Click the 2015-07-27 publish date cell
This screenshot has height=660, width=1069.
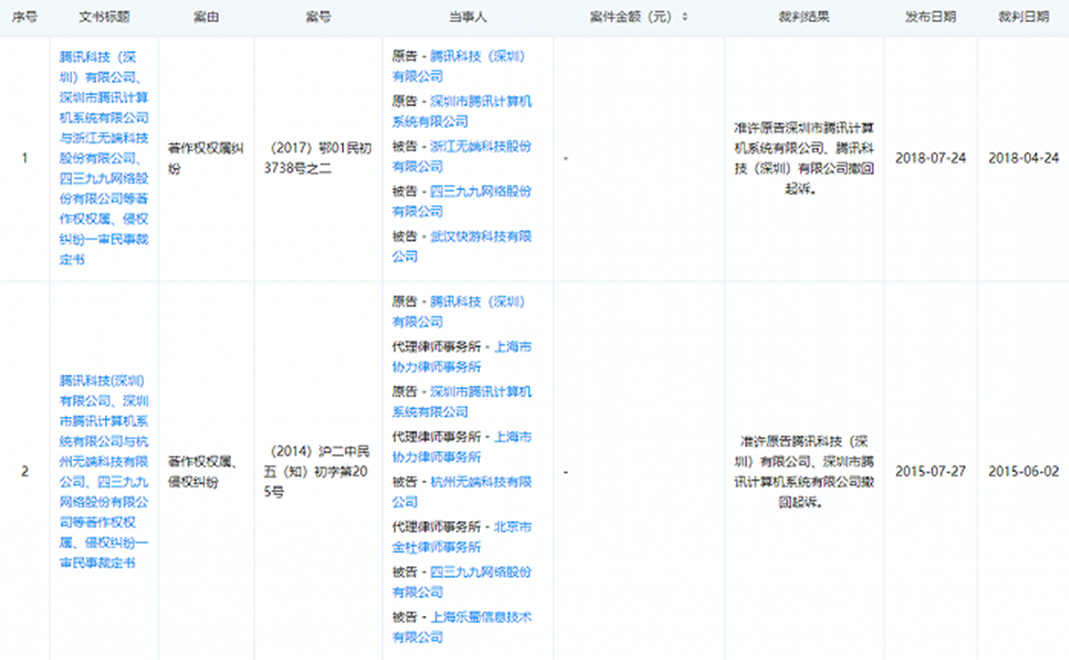930,471
